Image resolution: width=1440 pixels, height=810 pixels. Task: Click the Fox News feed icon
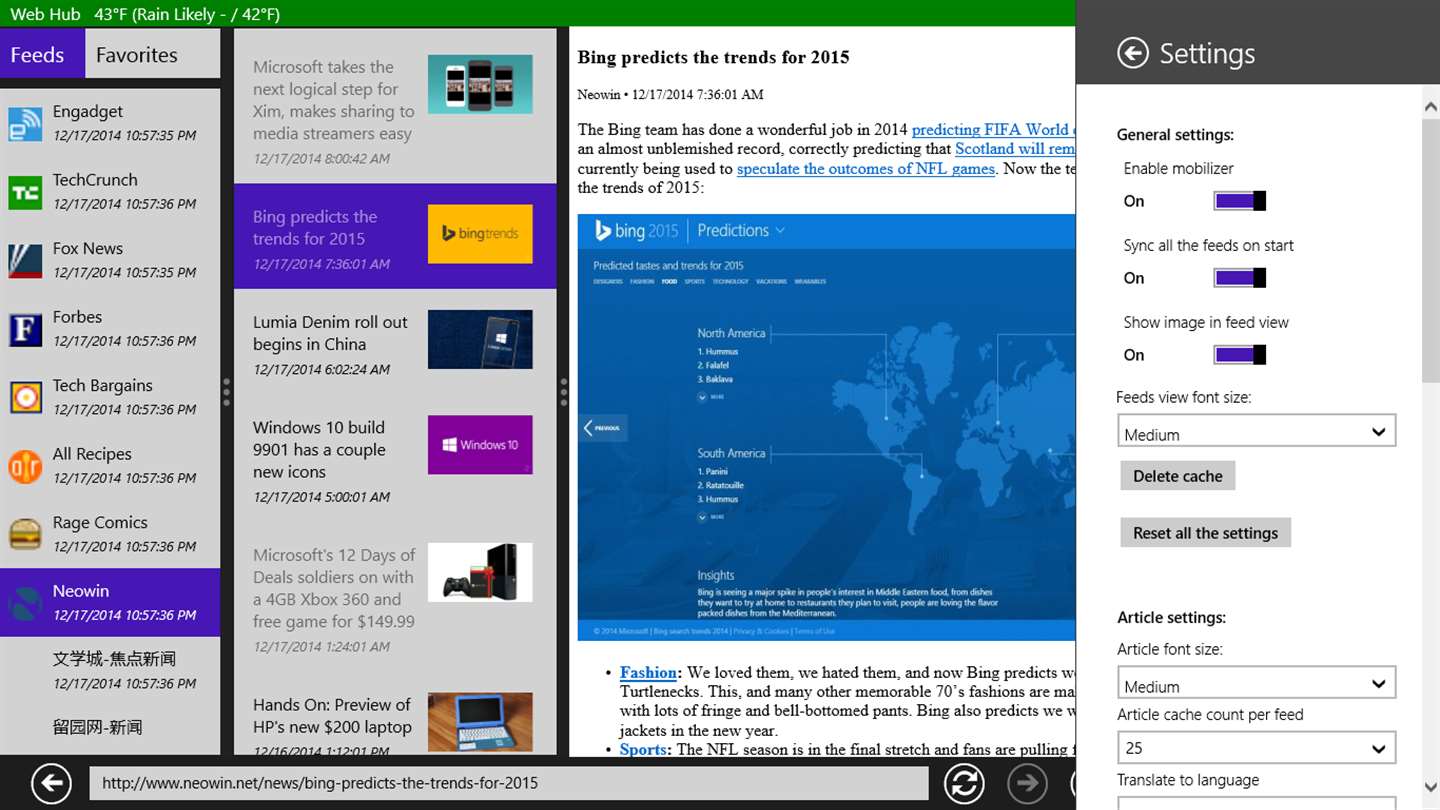point(25,260)
